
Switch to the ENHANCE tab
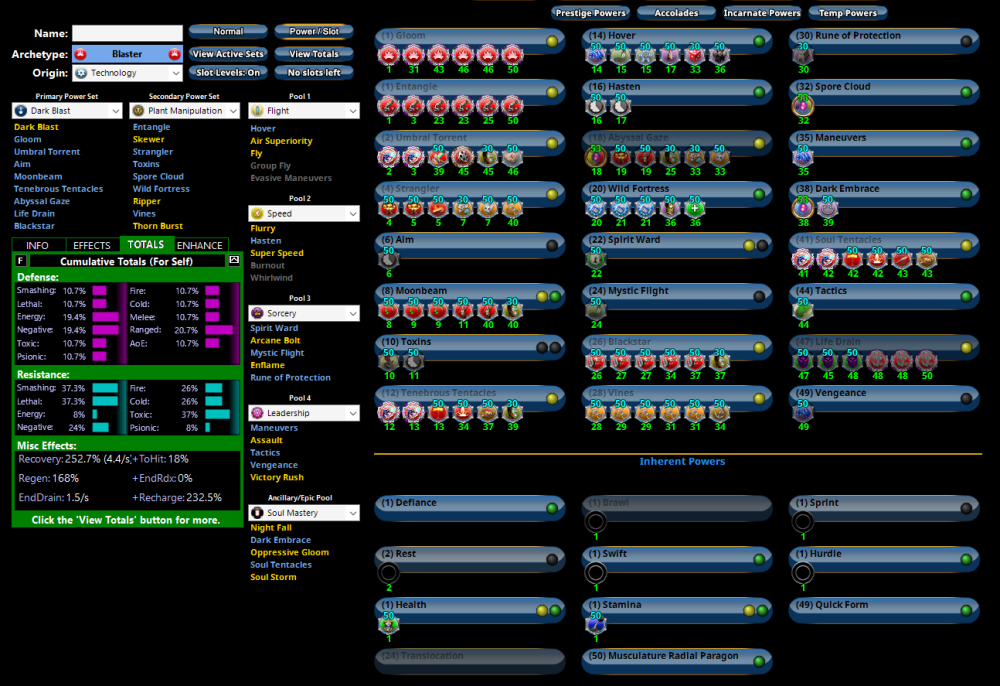(x=200, y=245)
